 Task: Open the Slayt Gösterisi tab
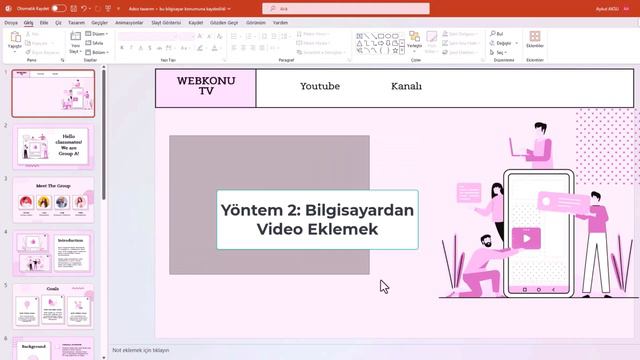pyautogui.click(x=166, y=23)
